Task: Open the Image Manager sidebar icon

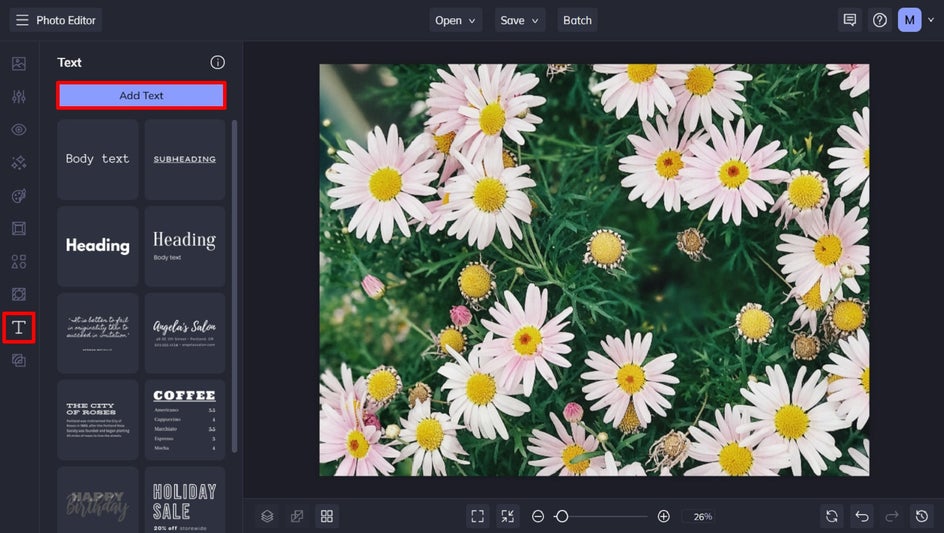Action: pyautogui.click(x=18, y=64)
